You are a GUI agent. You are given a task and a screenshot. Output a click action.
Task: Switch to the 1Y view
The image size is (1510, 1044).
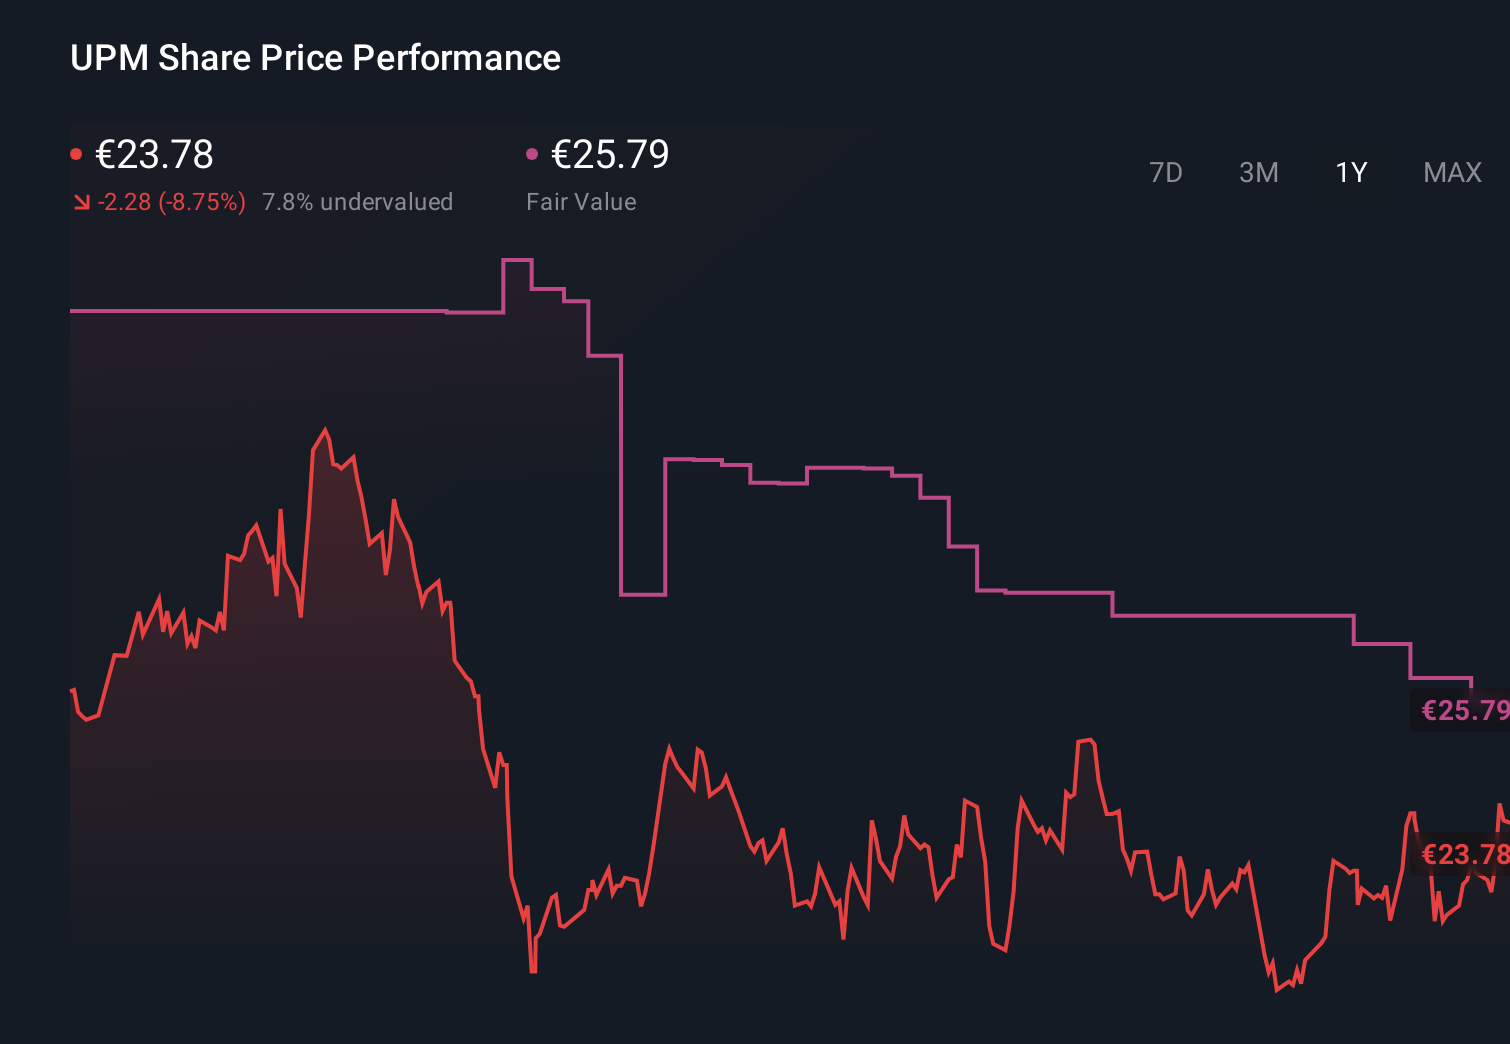click(x=1350, y=172)
